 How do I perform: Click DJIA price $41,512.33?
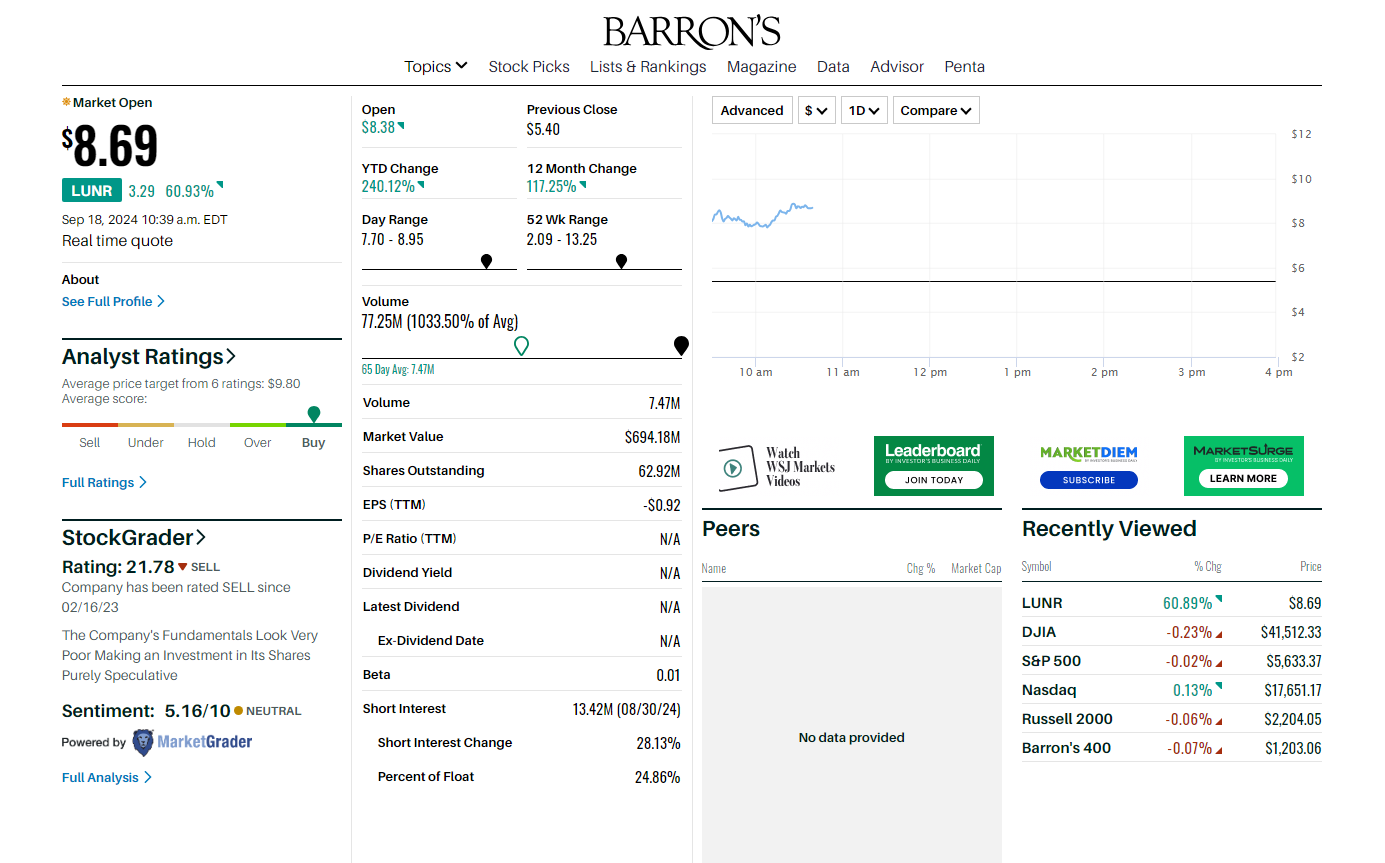1291,632
